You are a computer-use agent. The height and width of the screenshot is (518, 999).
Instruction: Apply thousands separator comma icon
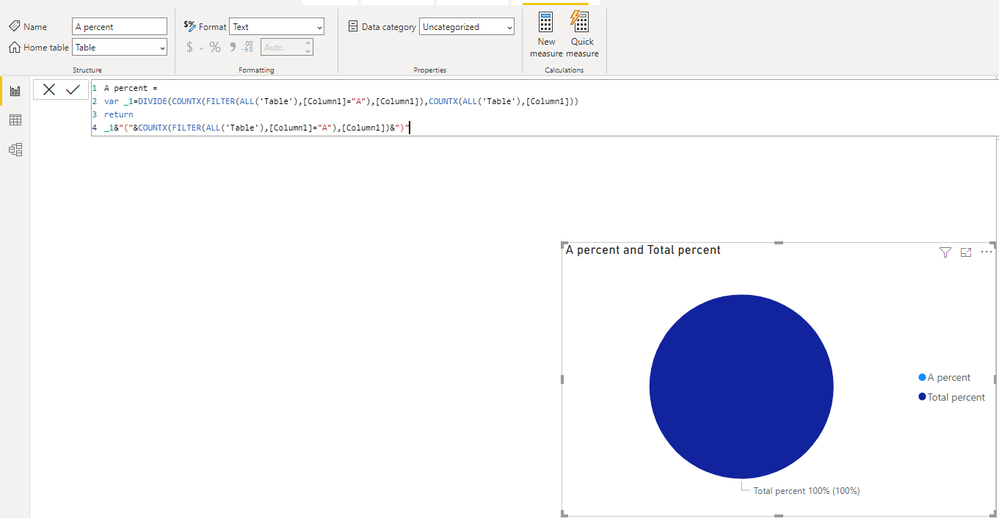[233, 47]
